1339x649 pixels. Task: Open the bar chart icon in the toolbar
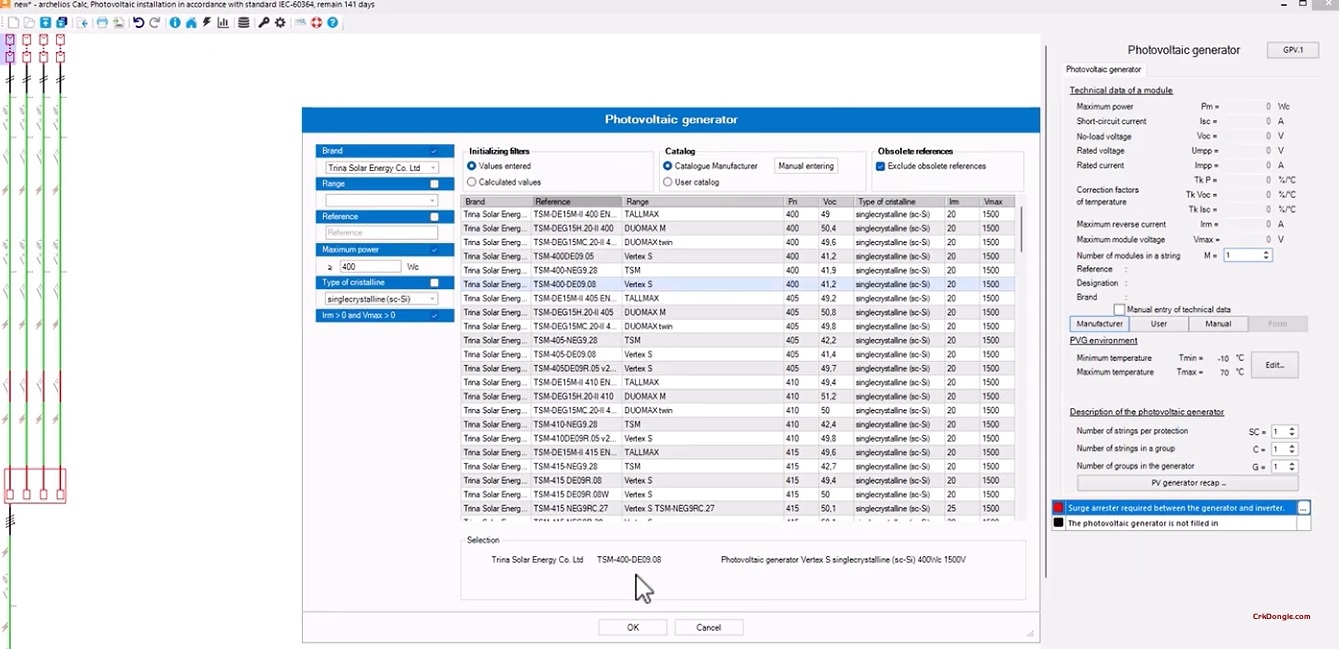(x=222, y=22)
